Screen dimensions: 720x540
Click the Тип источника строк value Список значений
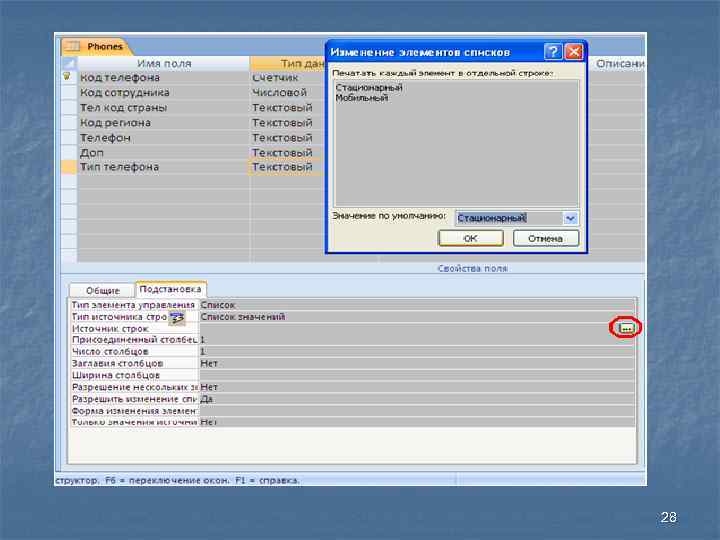[x=417, y=317]
